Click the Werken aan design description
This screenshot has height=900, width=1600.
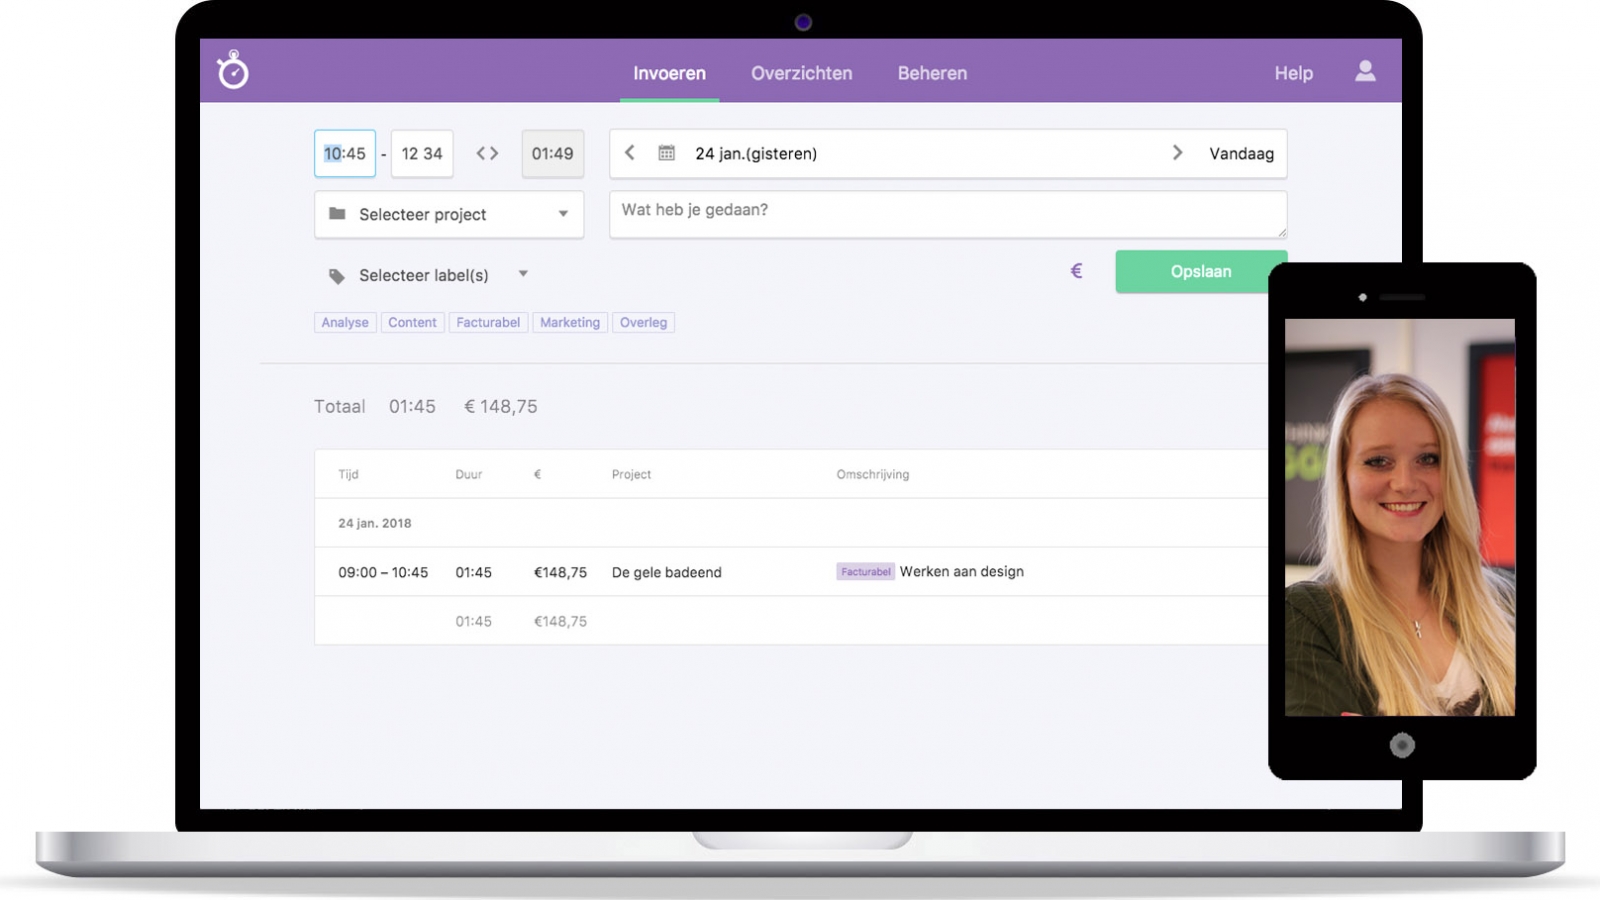click(x=962, y=571)
